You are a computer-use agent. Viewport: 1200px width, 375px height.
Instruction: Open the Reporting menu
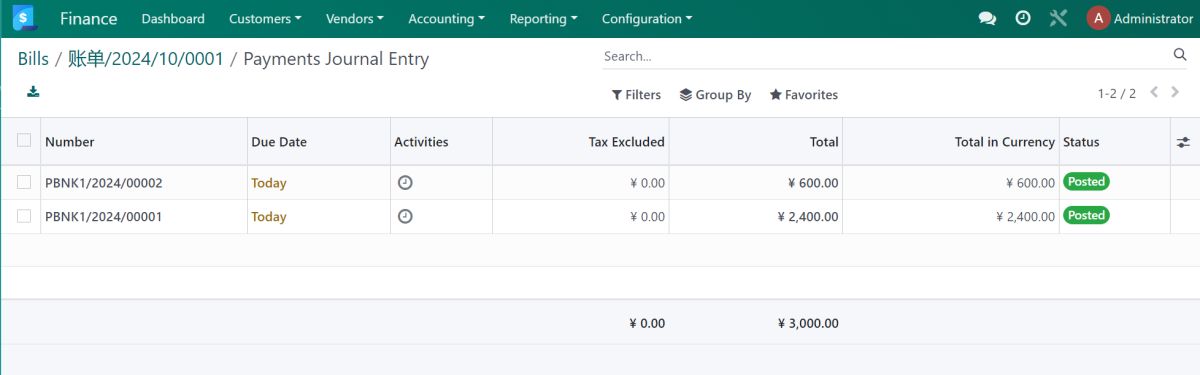[x=543, y=18]
